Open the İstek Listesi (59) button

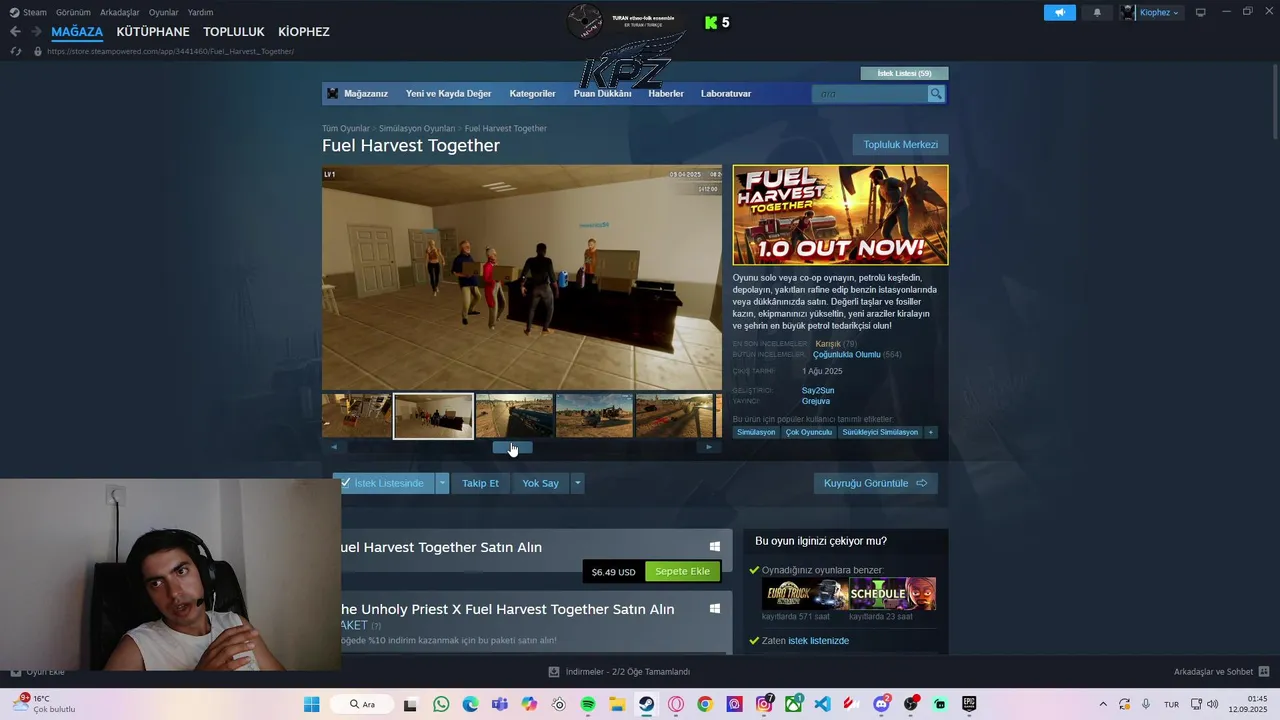click(904, 73)
